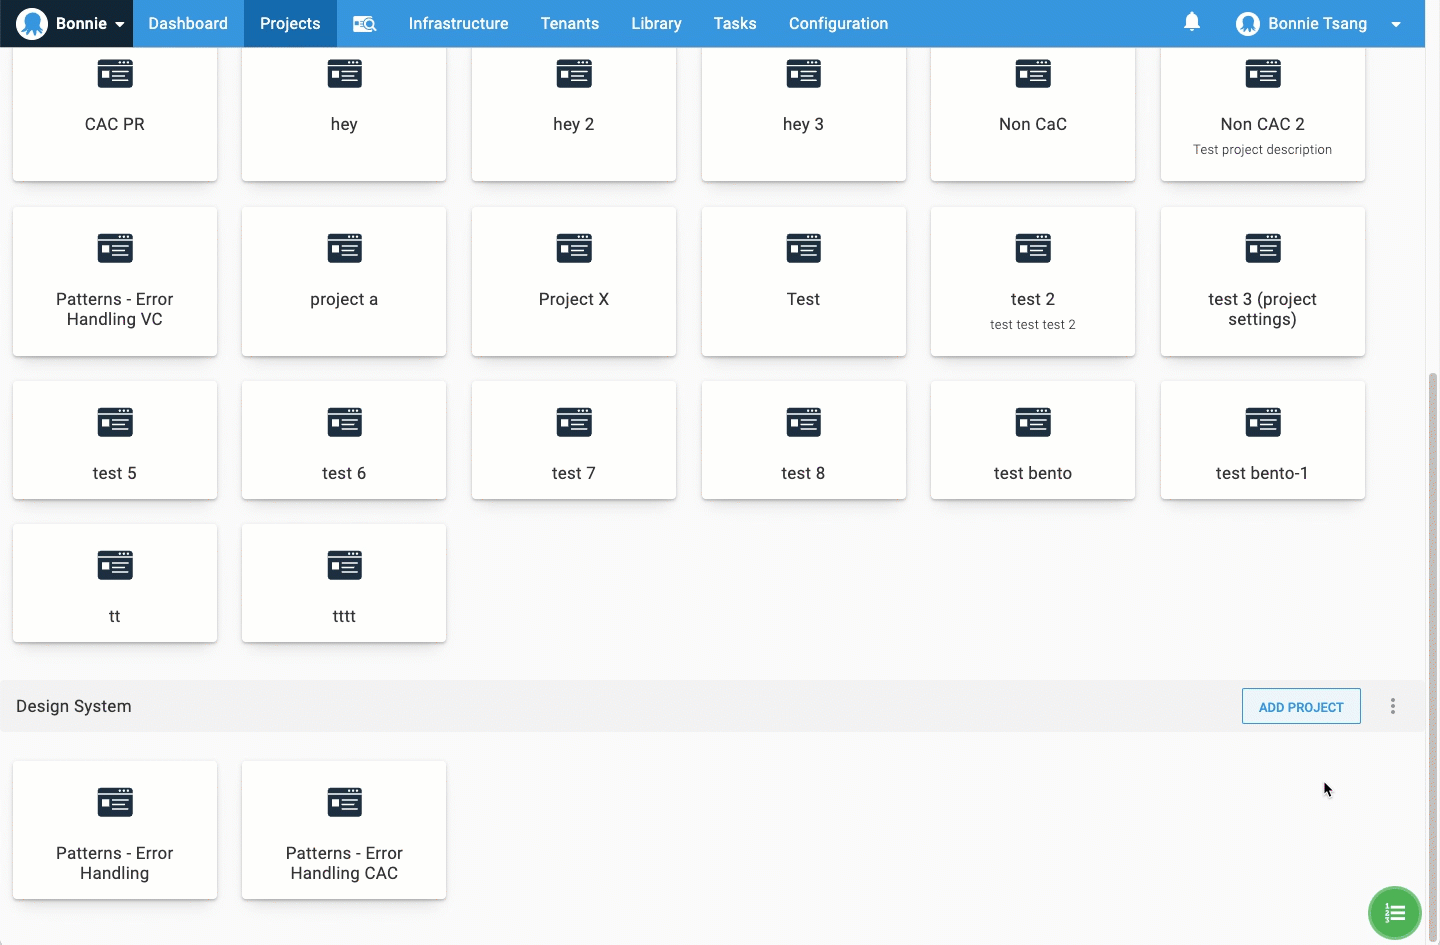Viewport: 1440px width, 945px height.
Task: Click the tt project icon
Action: pos(115,566)
